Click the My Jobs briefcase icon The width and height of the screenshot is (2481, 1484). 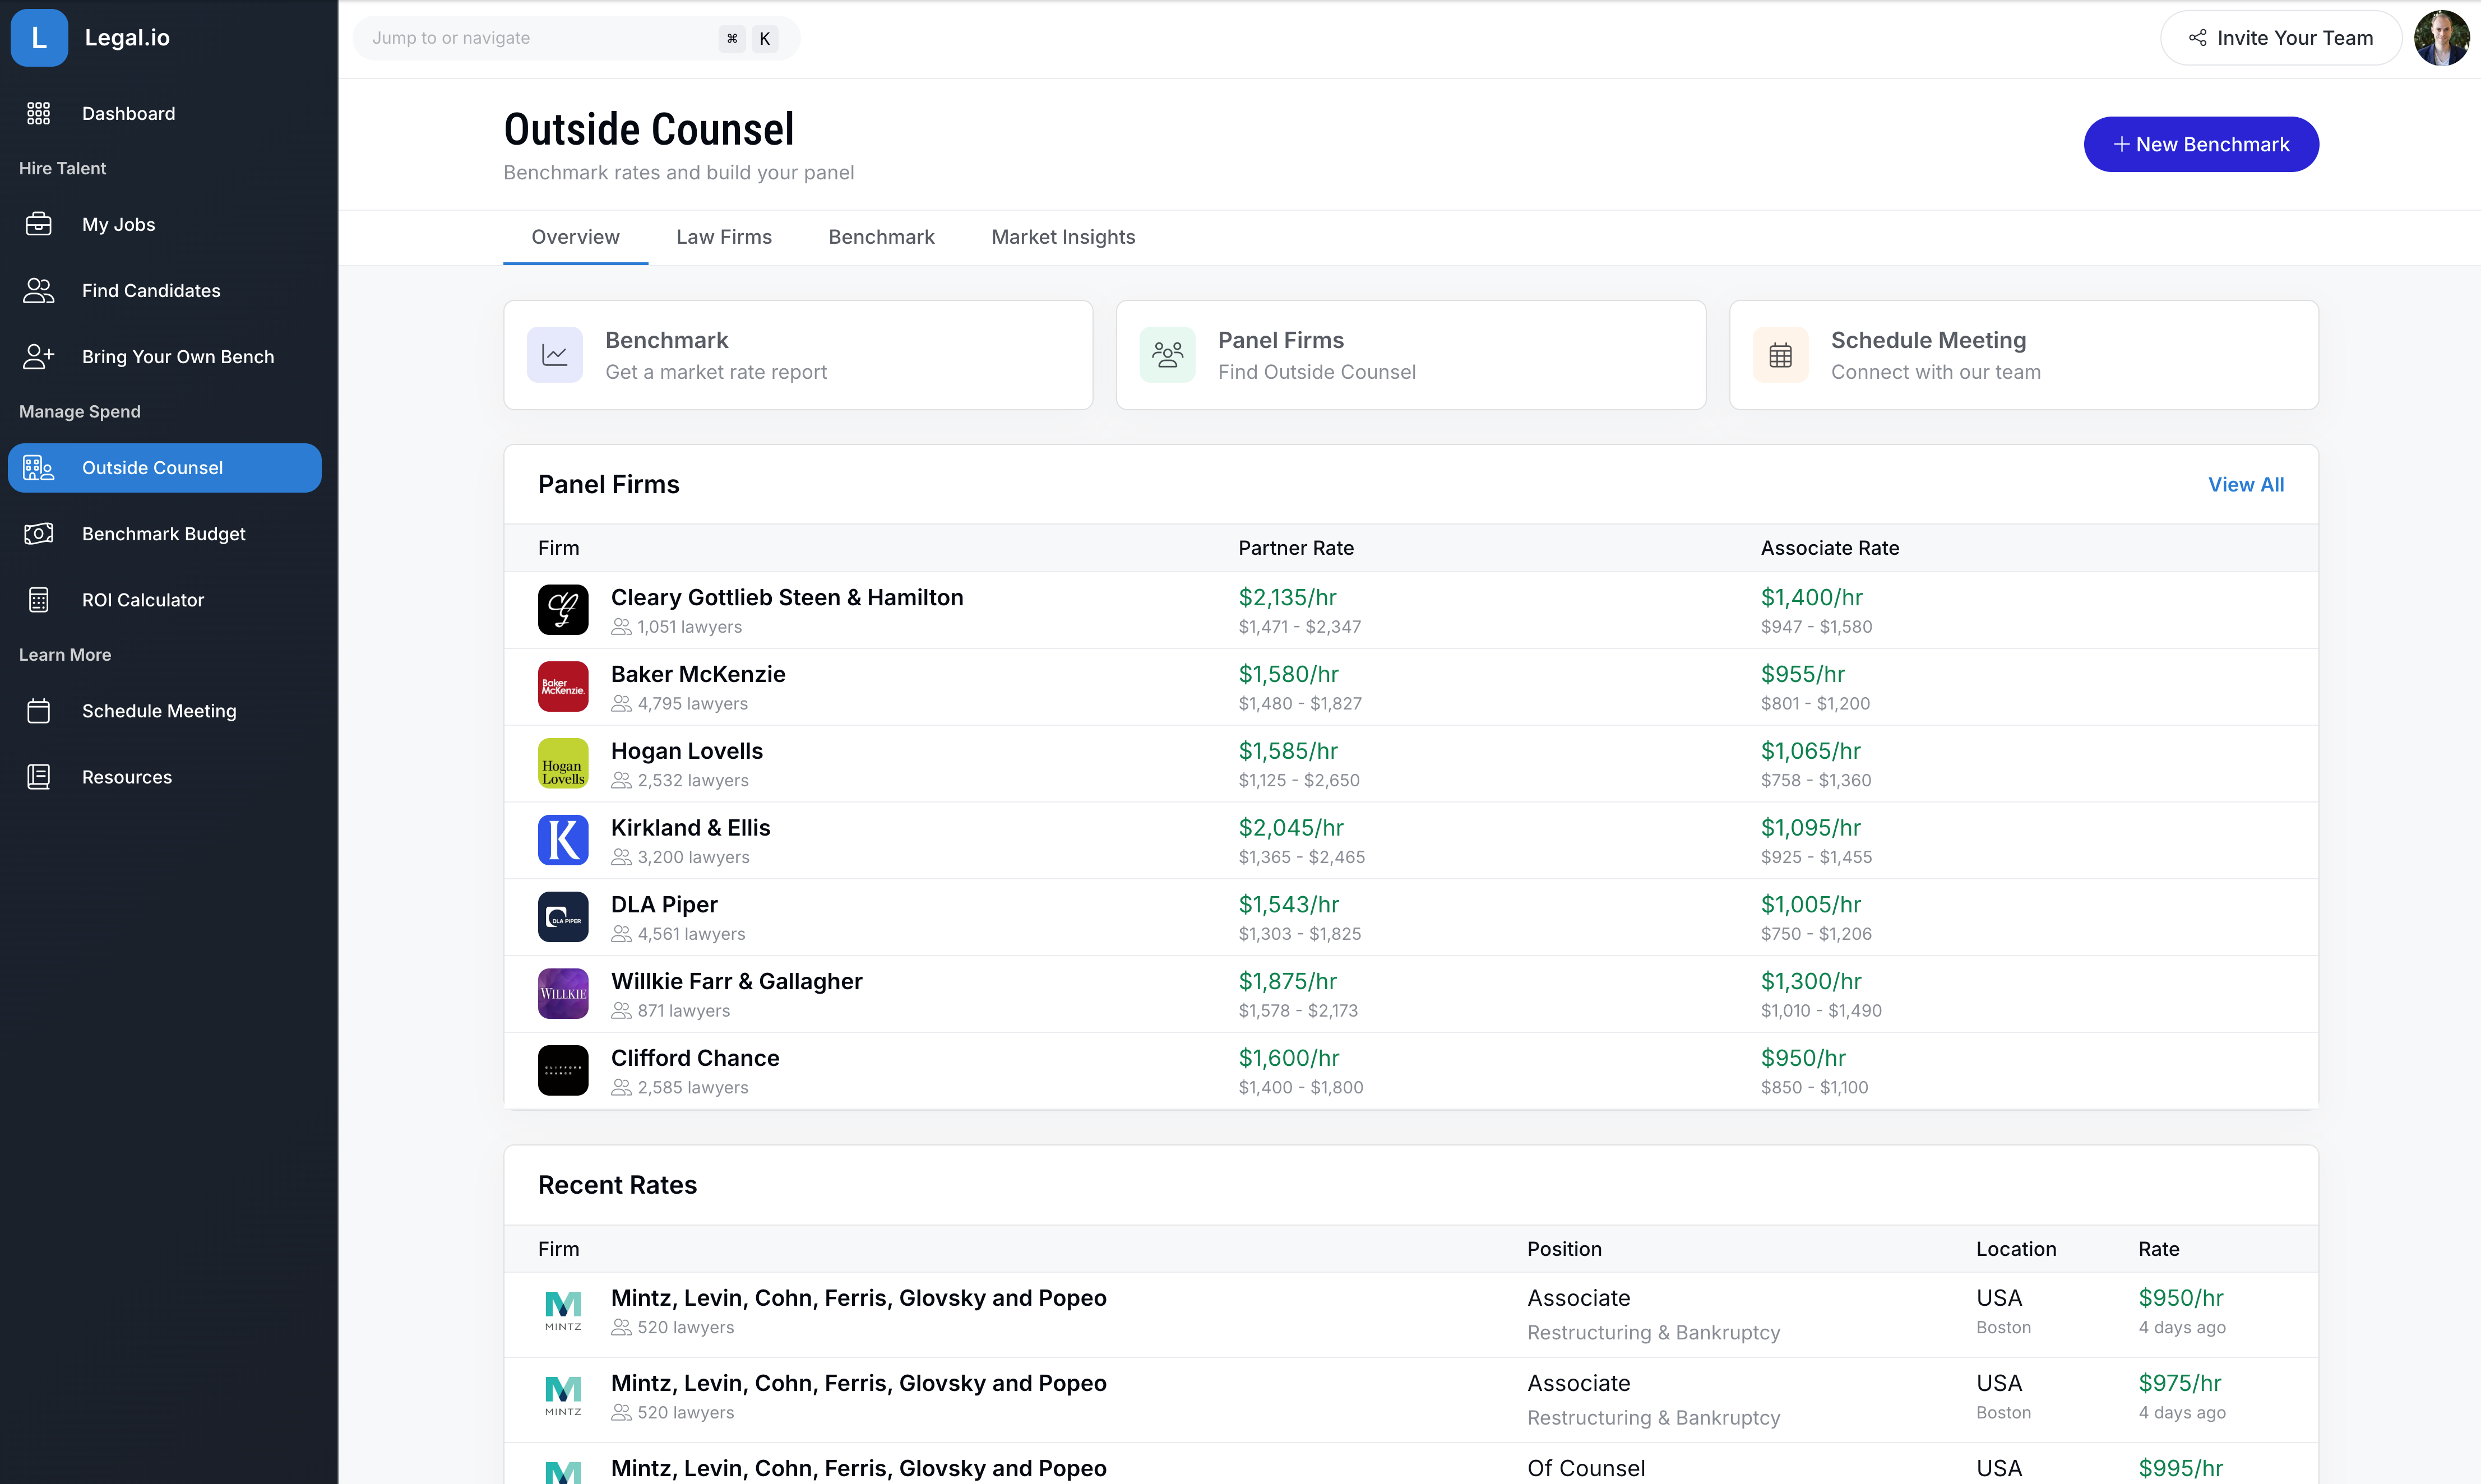pyautogui.click(x=39, y=224)
